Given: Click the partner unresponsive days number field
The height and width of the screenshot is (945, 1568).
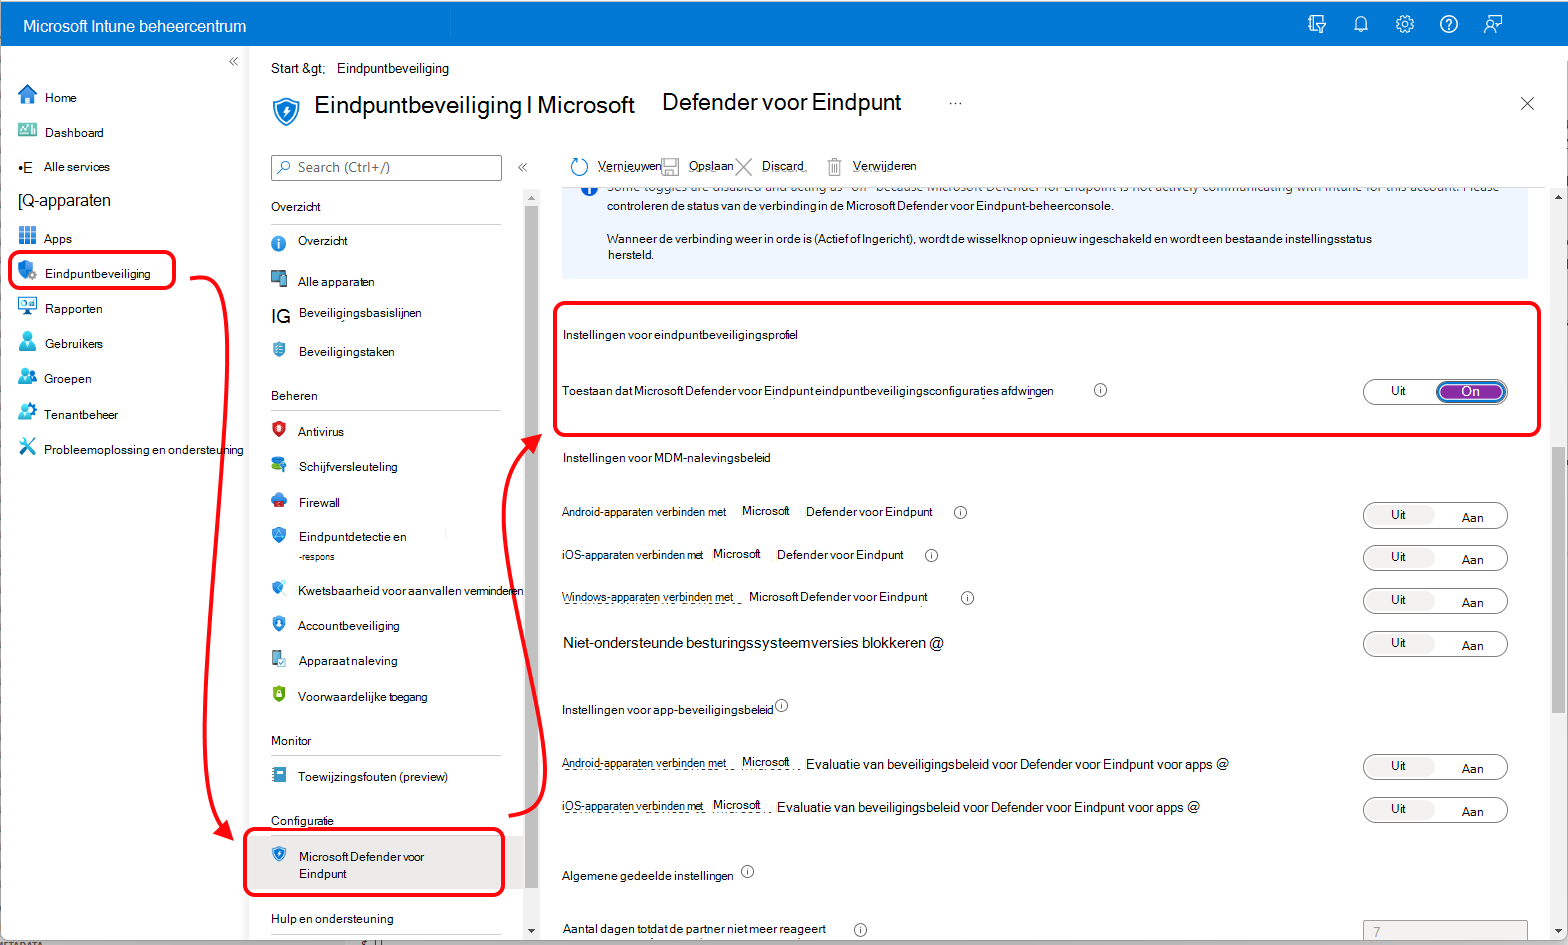Looking at the screenshot, I should click(1445, 931).
